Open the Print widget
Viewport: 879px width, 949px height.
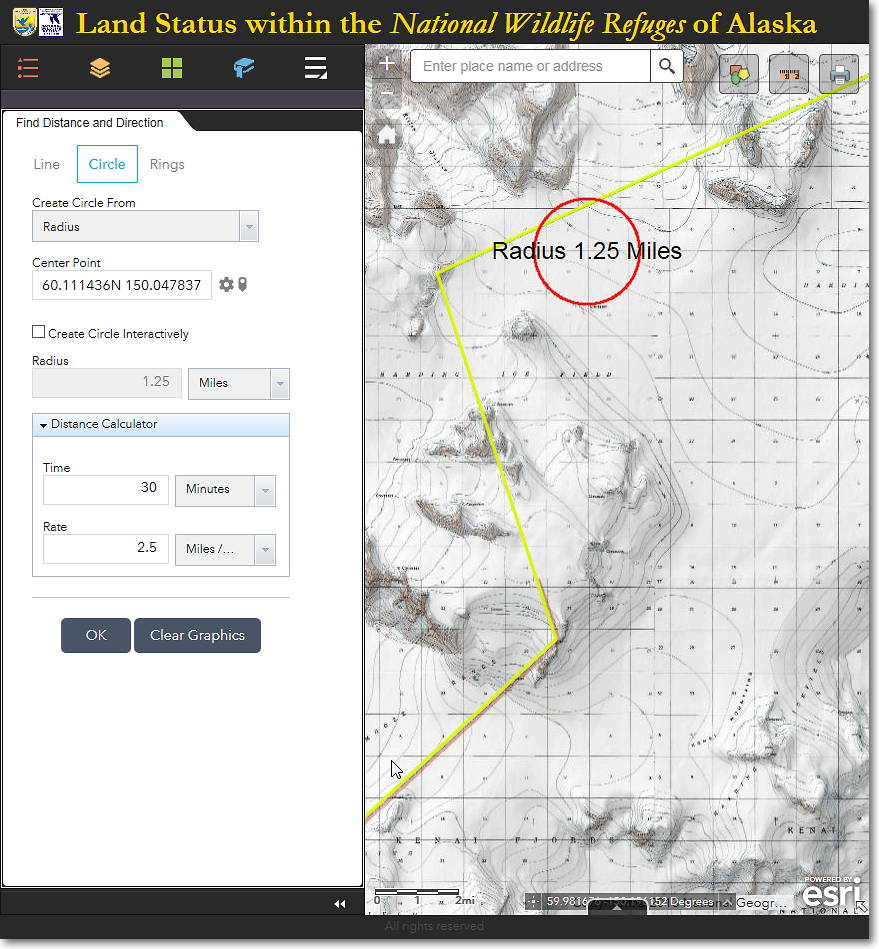click(839, 74)
